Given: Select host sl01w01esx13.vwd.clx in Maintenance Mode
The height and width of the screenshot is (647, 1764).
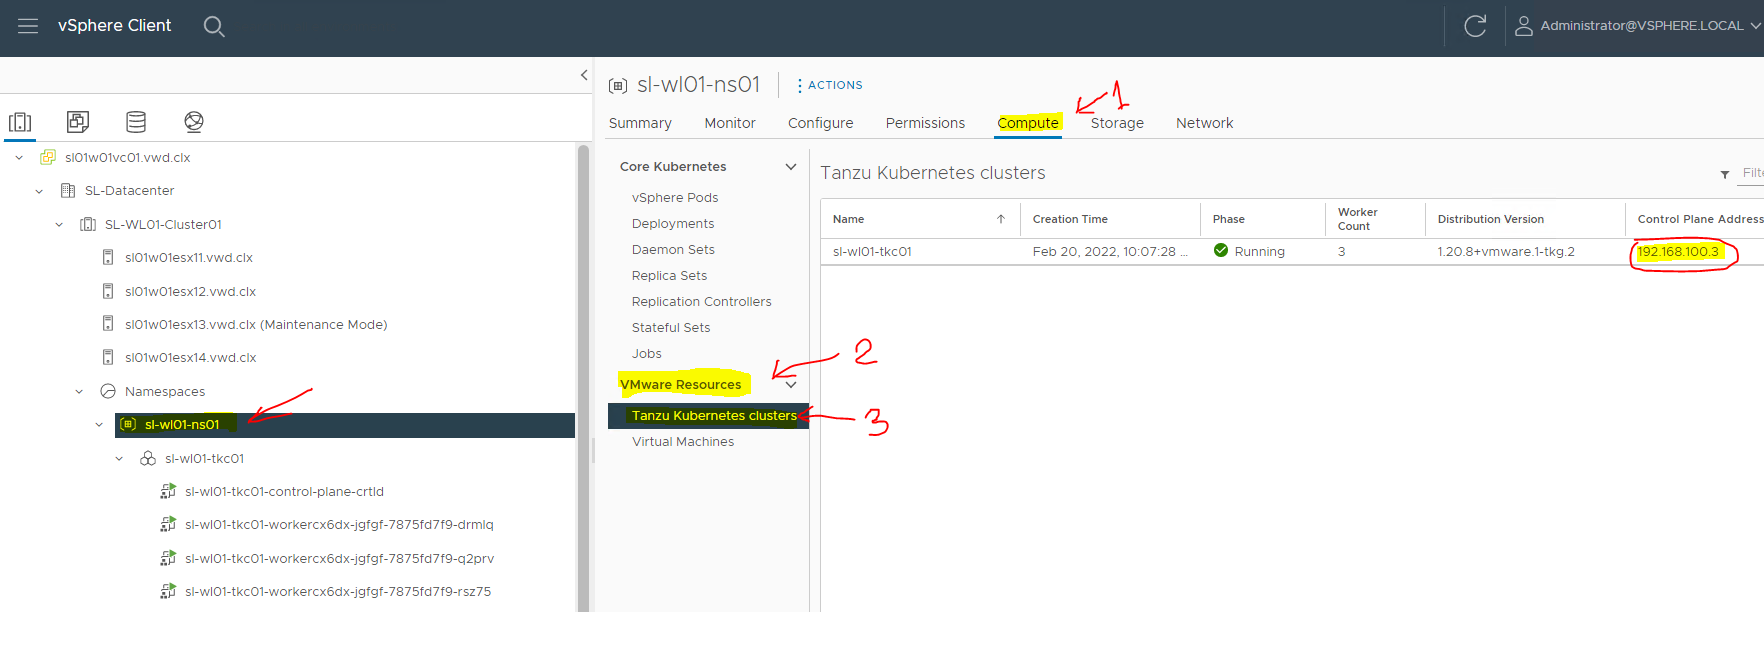Looking at the screenshot, I should pyautogui.click(x=256, y=325).
